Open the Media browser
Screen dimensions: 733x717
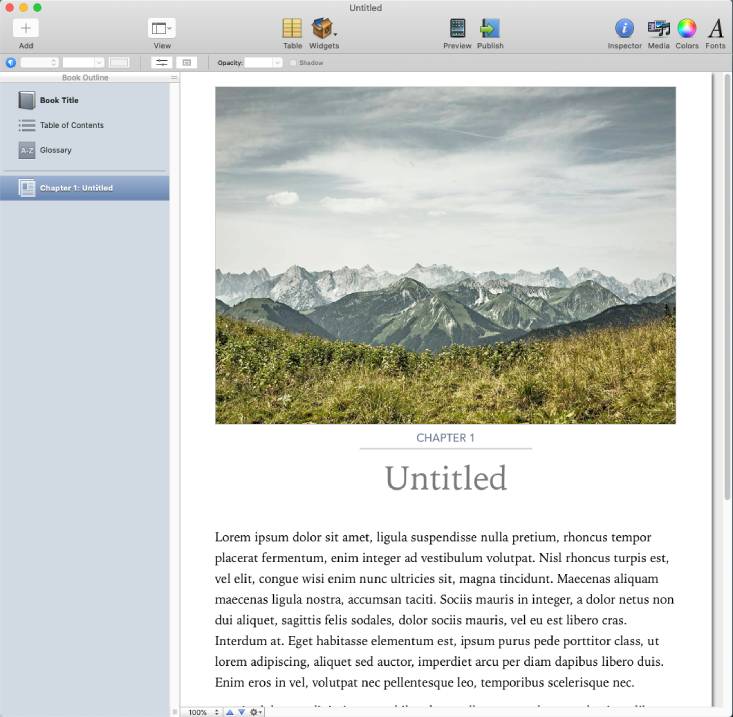(x=658, y=28)
